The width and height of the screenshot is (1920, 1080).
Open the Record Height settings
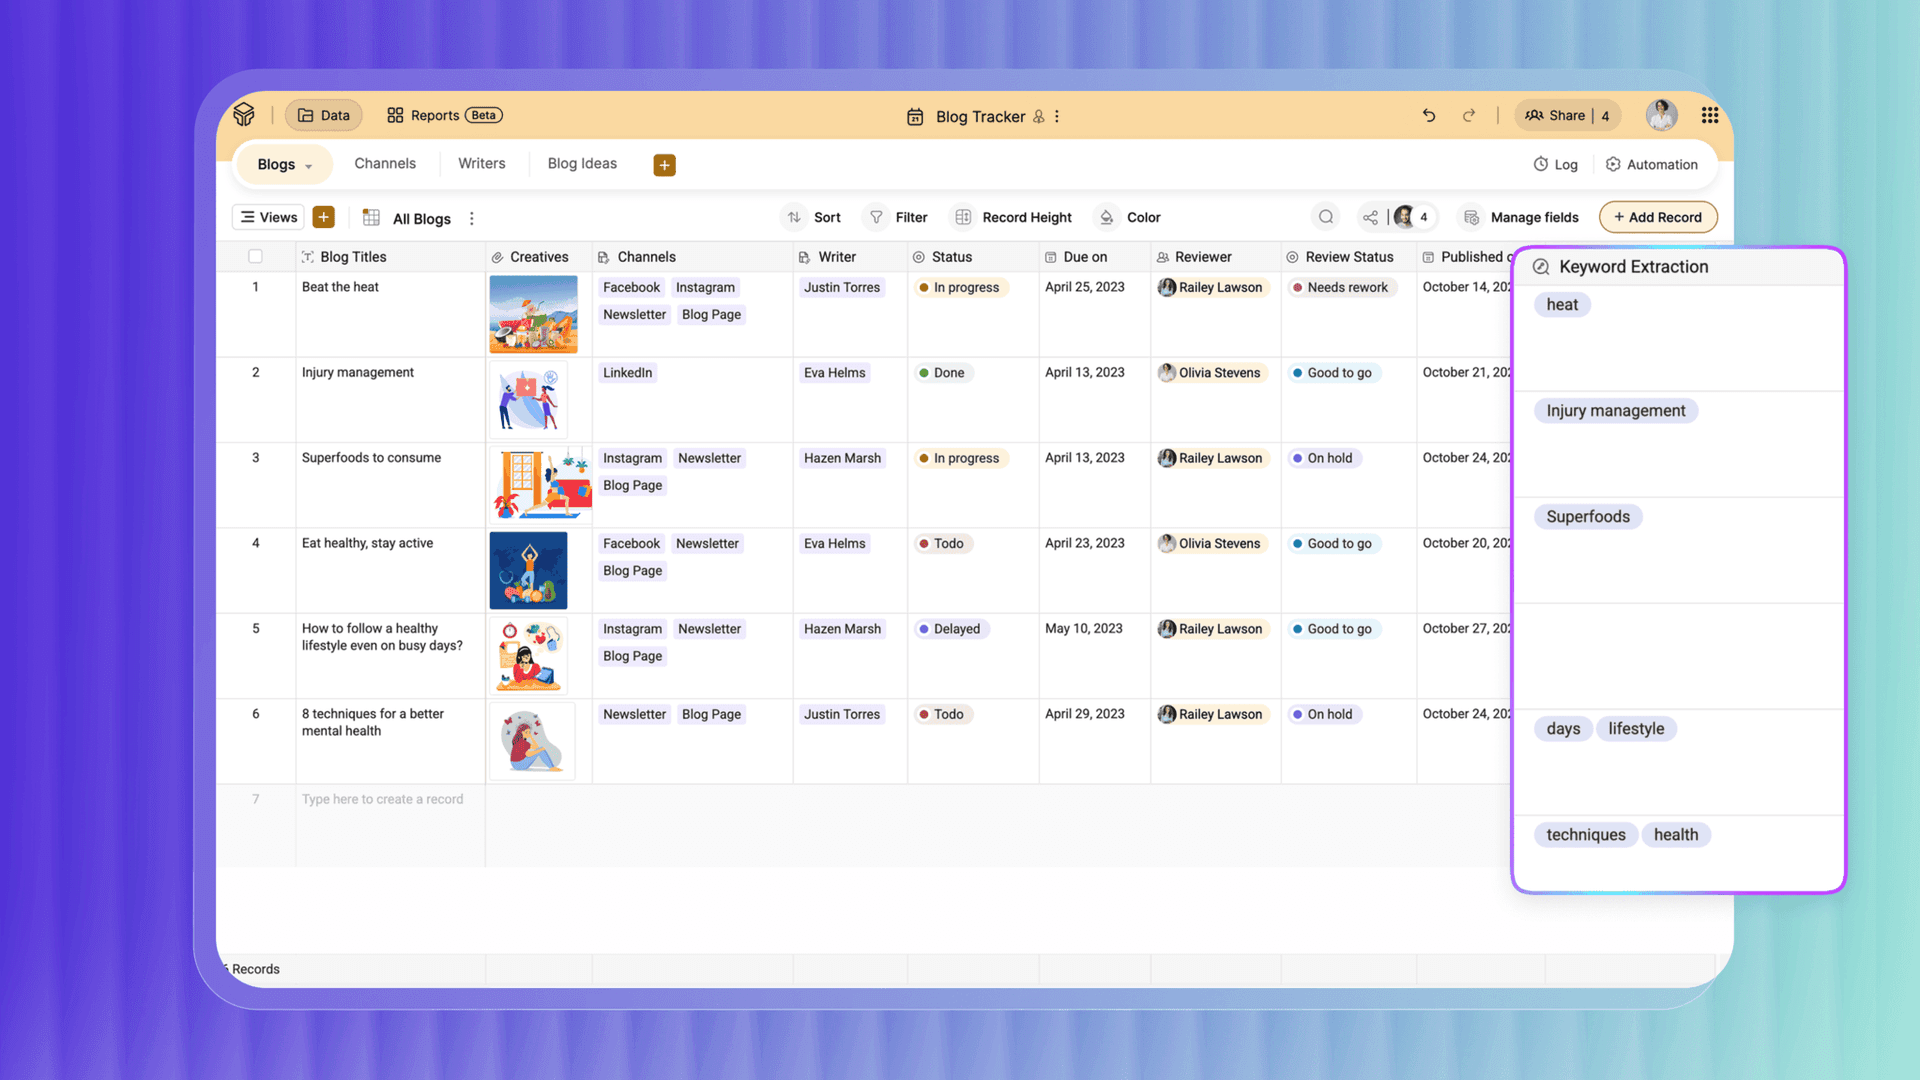1012,217
